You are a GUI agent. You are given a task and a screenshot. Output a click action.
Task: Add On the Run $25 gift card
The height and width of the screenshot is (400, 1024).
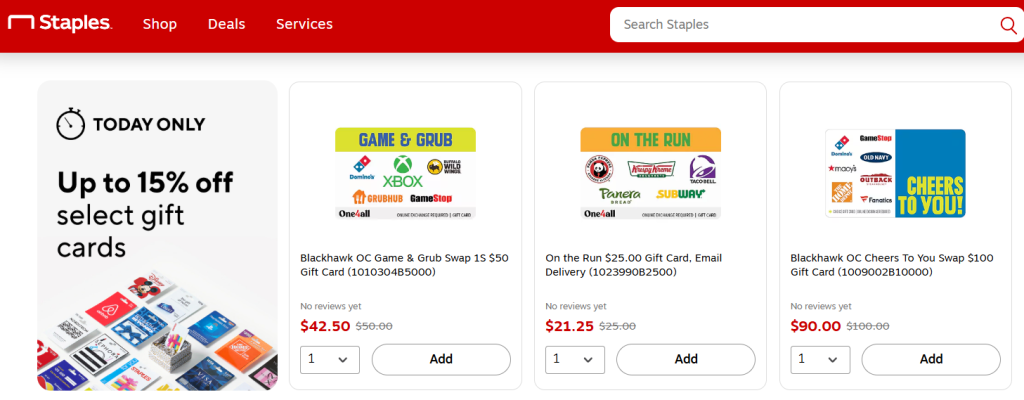[686, 359]
